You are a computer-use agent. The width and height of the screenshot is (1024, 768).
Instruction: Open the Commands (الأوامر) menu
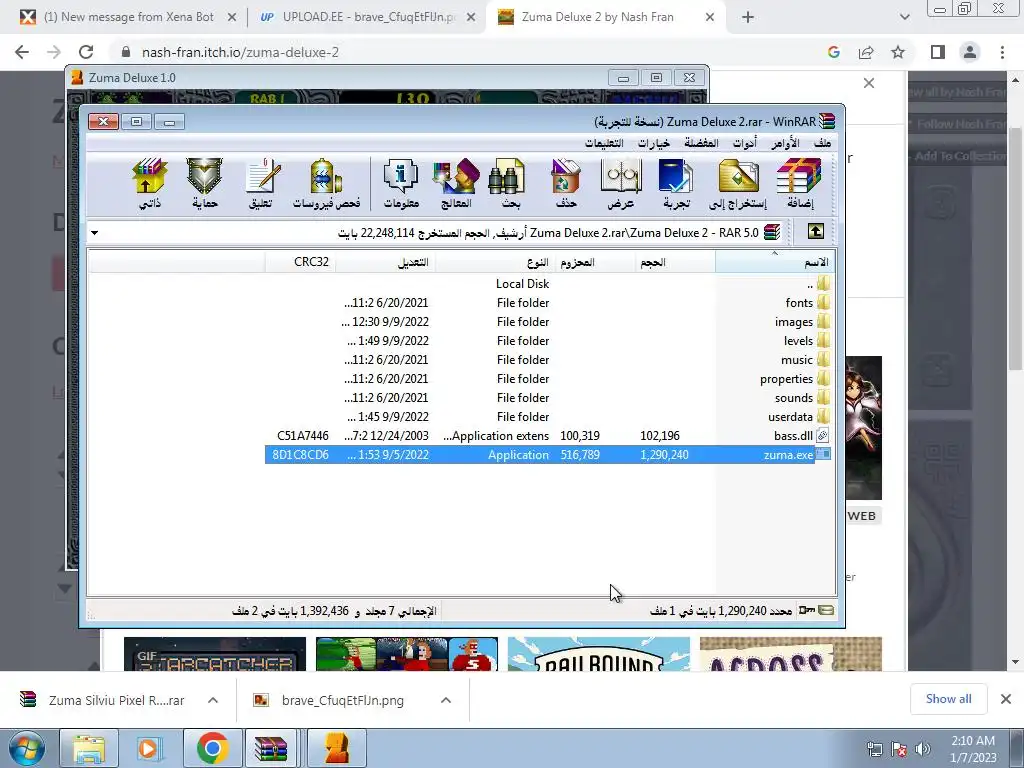(x=784, y=143)
